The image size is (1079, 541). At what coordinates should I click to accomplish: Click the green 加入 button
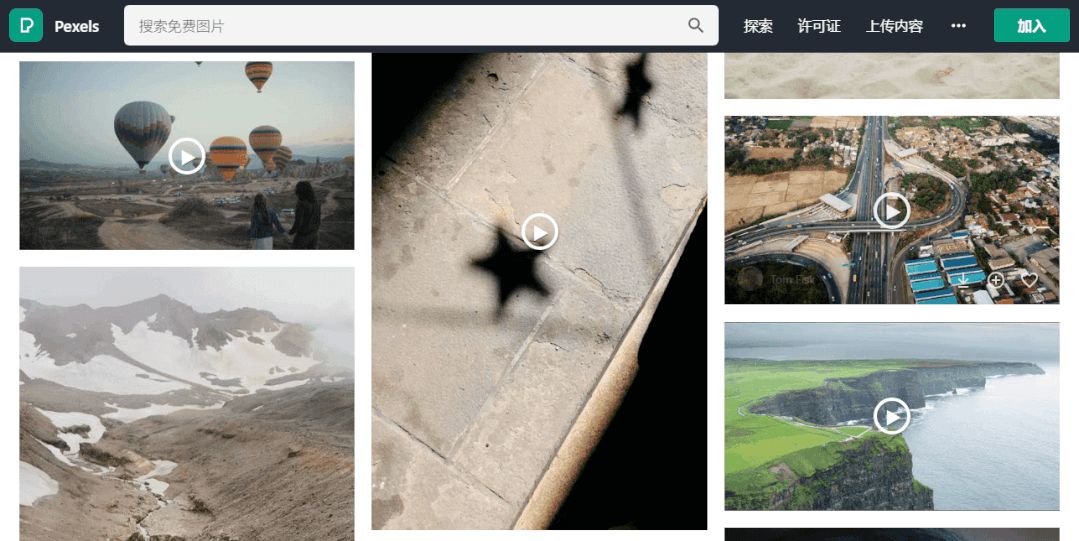click(x=1032, y=25)
